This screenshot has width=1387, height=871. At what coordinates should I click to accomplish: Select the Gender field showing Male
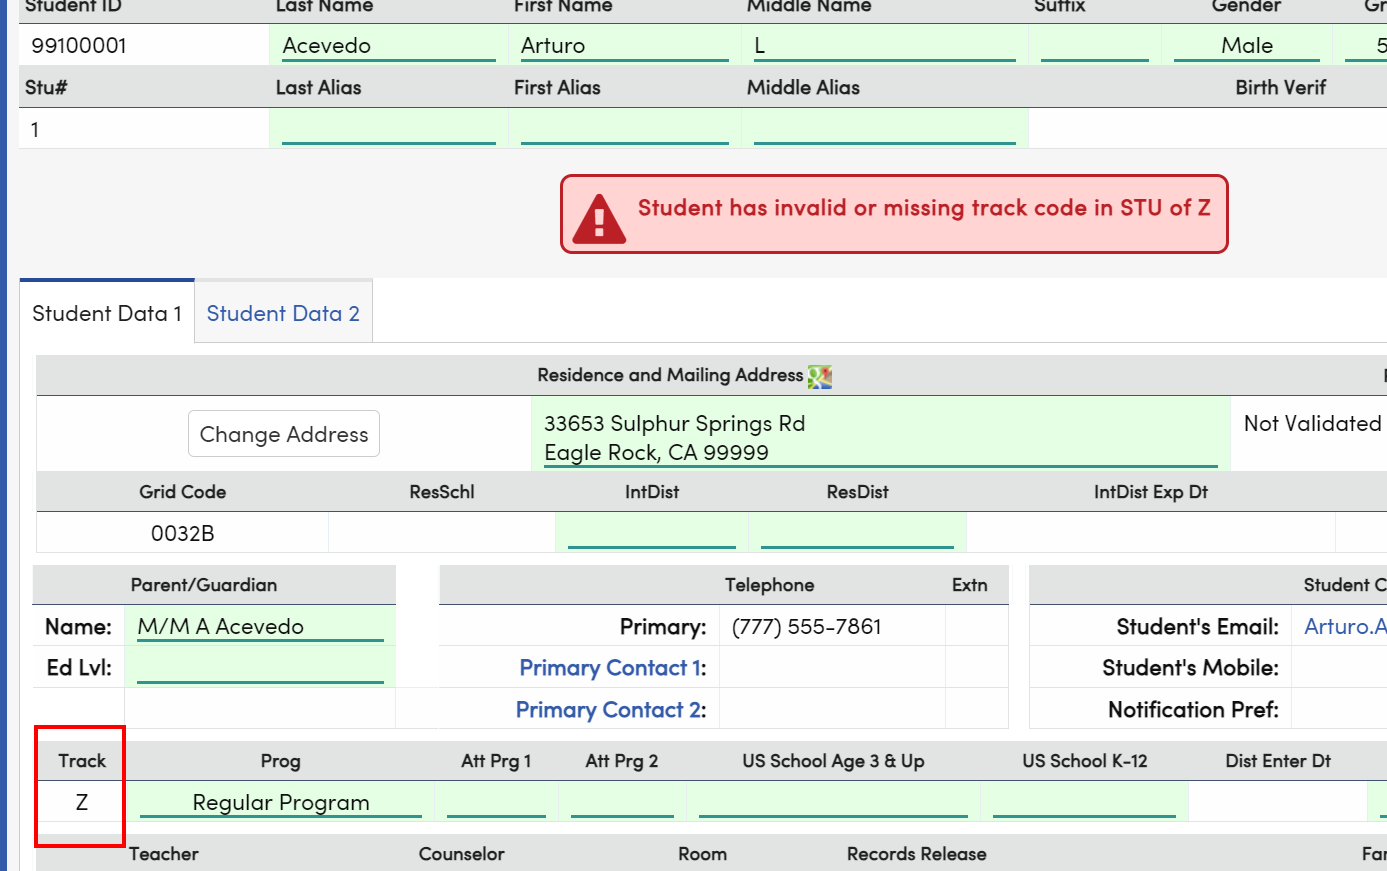click(1247, 45)
